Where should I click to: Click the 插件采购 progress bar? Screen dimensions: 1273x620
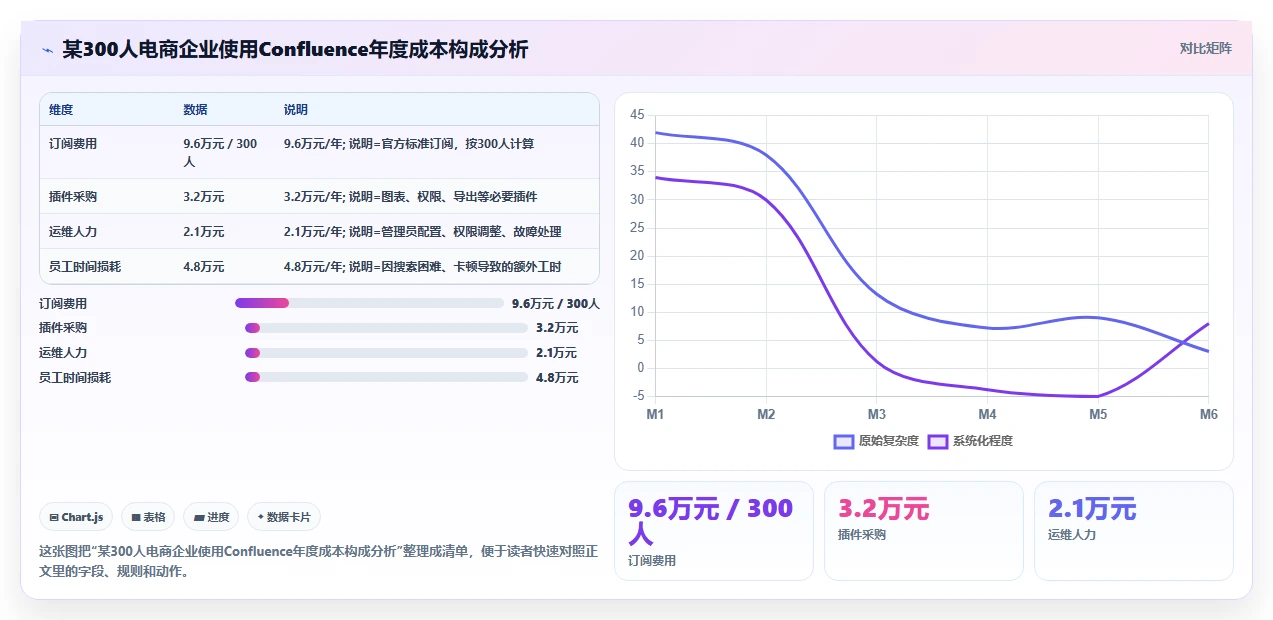pyautogui.click(x=386, y=328)
